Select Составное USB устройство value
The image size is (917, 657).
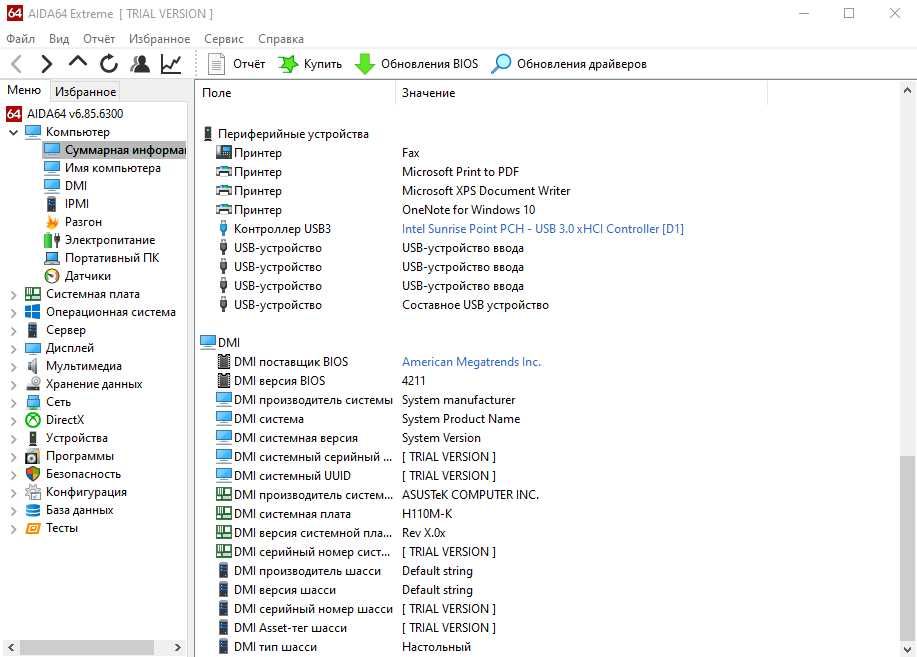pos(475,305)
